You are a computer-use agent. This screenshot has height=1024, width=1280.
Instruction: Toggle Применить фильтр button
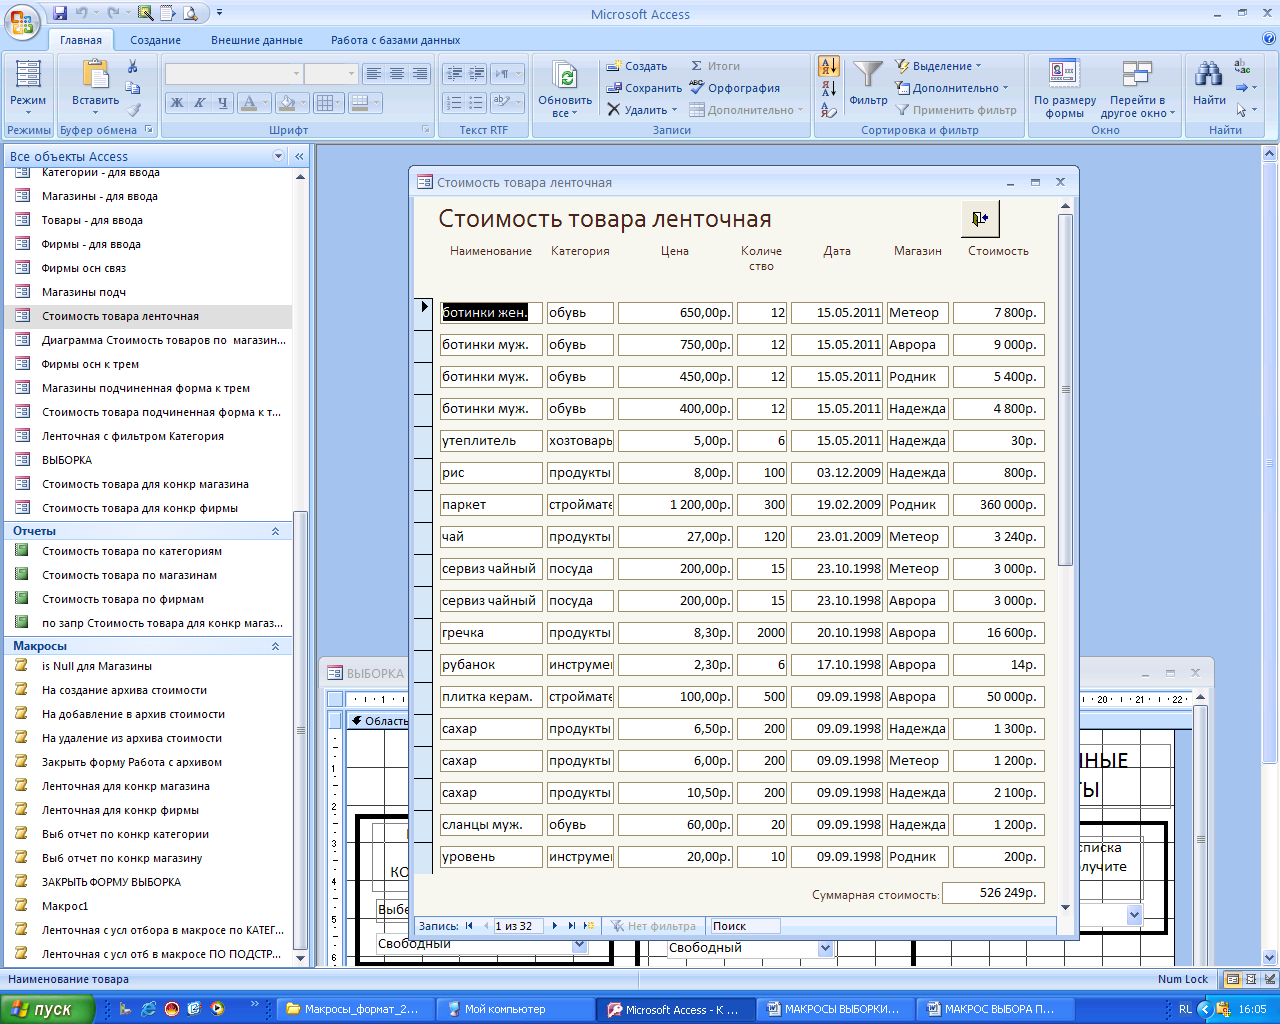coord(956,110)
